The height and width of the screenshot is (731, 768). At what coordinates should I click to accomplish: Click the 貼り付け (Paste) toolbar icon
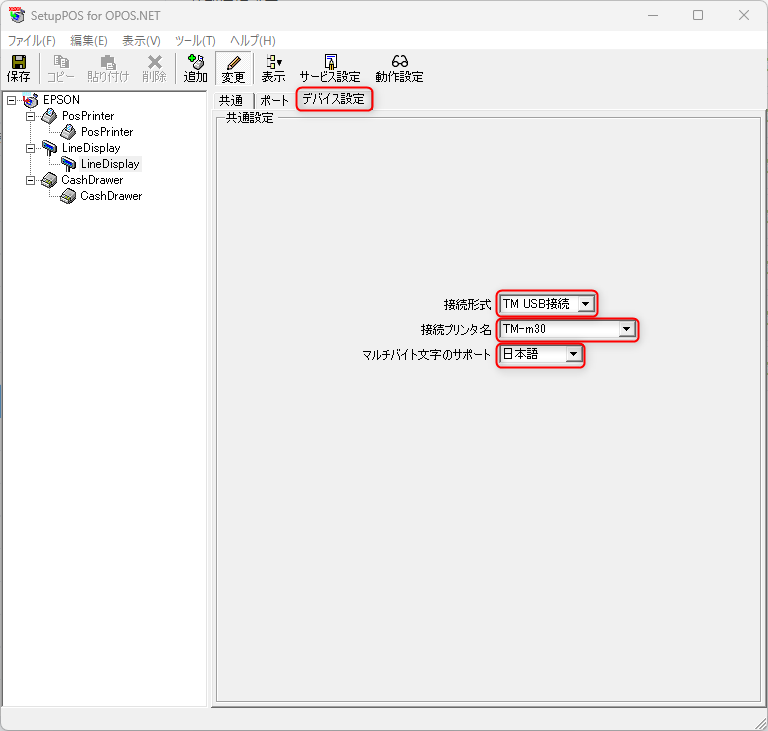point(108,68)
